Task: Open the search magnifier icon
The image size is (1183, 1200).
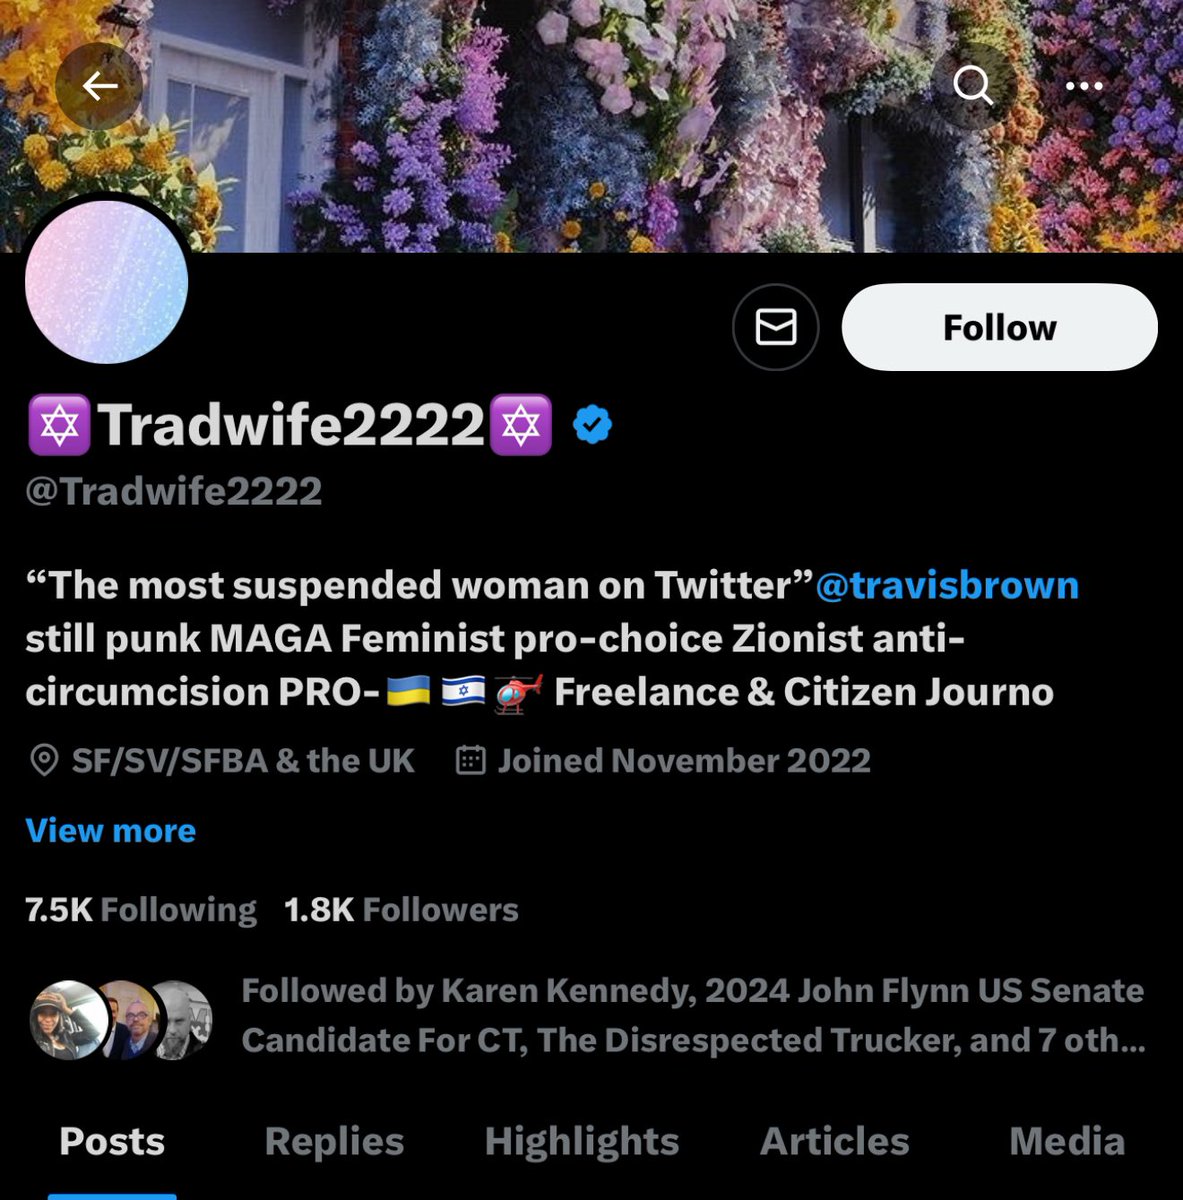Action: pos(973,86)
